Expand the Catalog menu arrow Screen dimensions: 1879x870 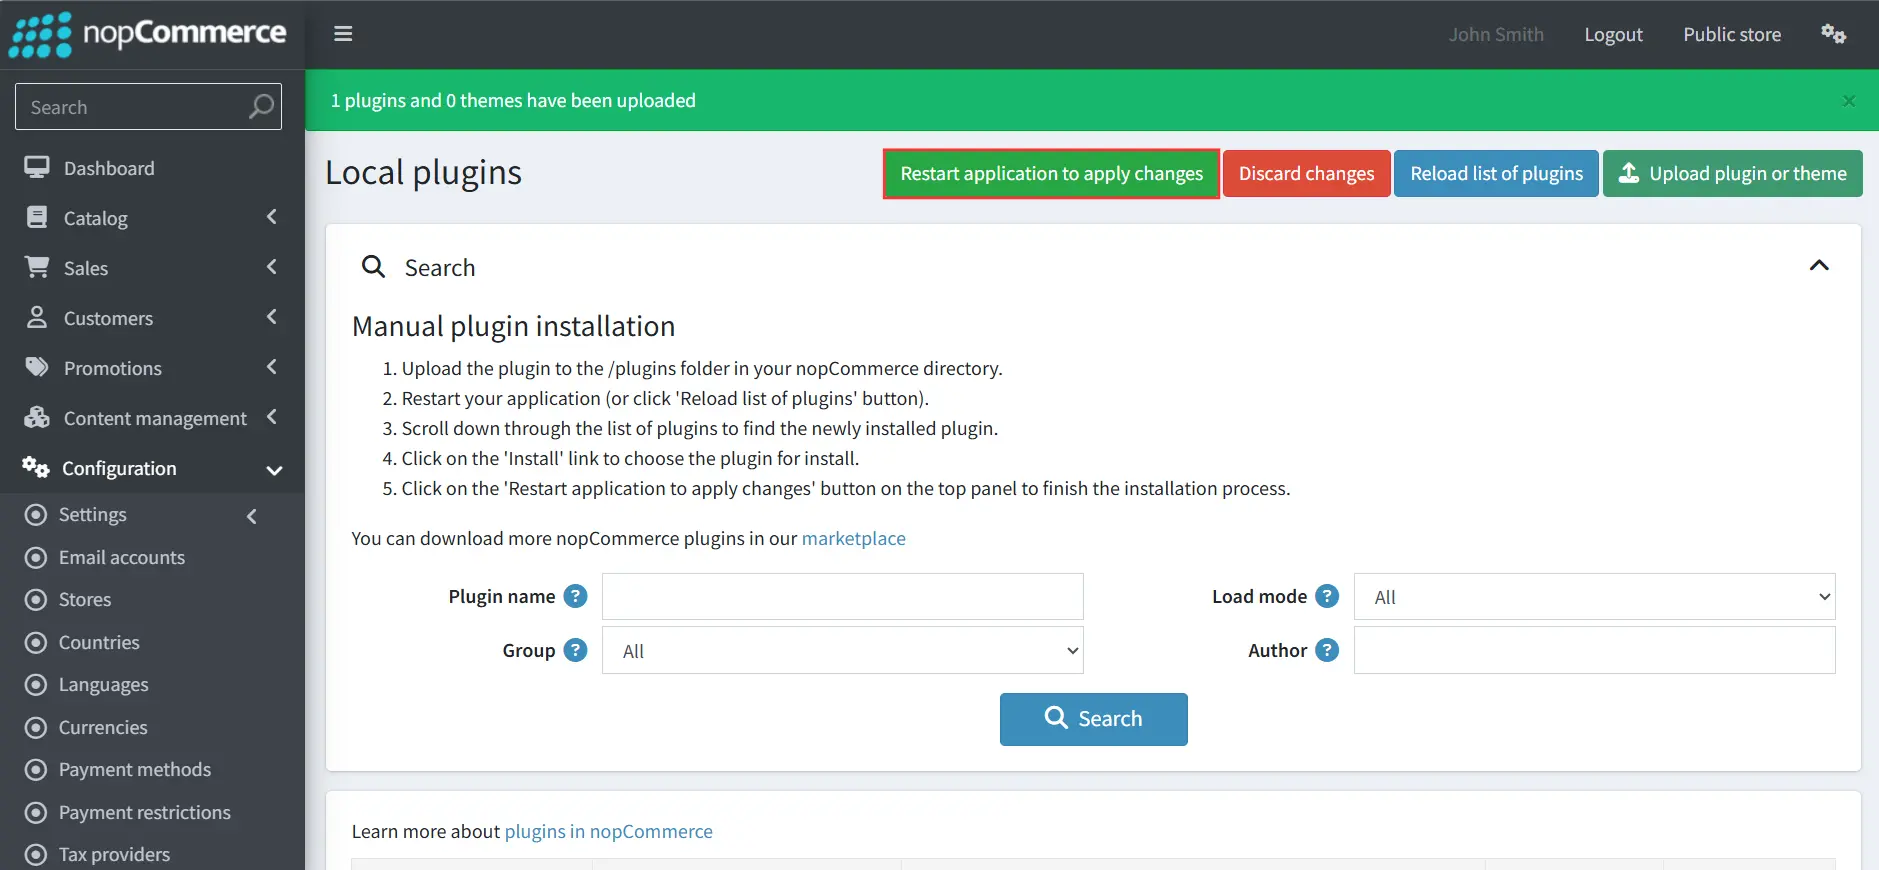272,217
